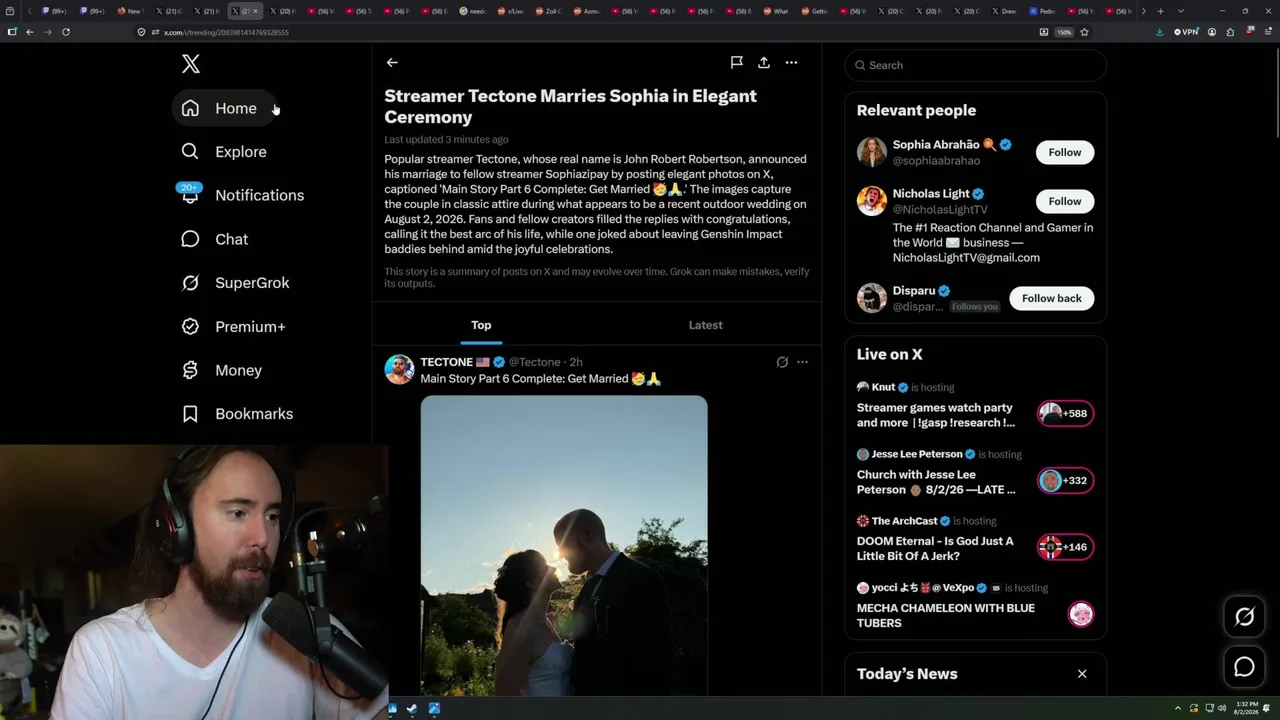Open 'MECHA CHAMELEON WITH BLUE TUBERS' live title
This screenshot has height=720, width=1280.
click(946, 615)
